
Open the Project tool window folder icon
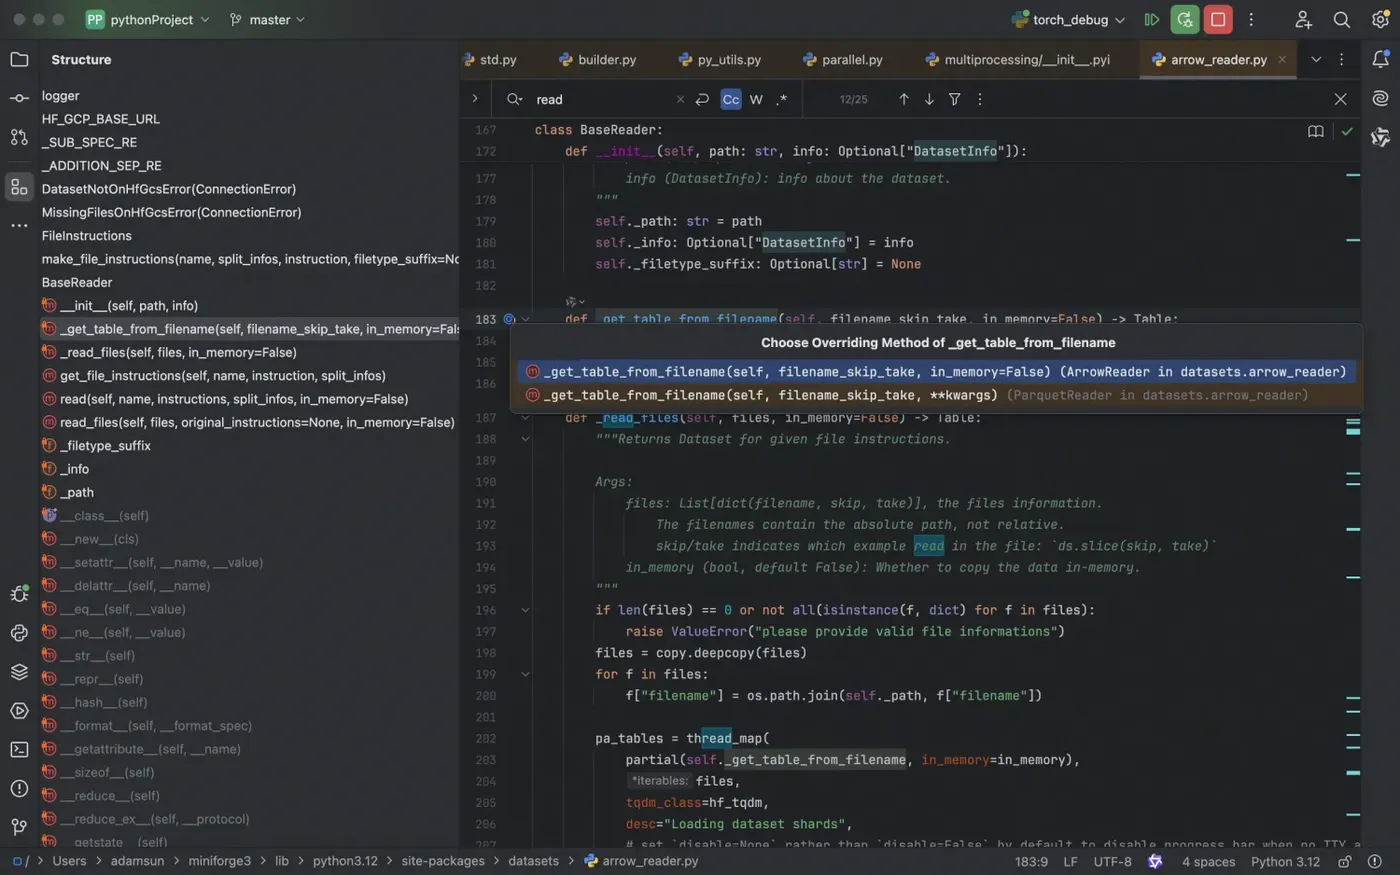19,60
